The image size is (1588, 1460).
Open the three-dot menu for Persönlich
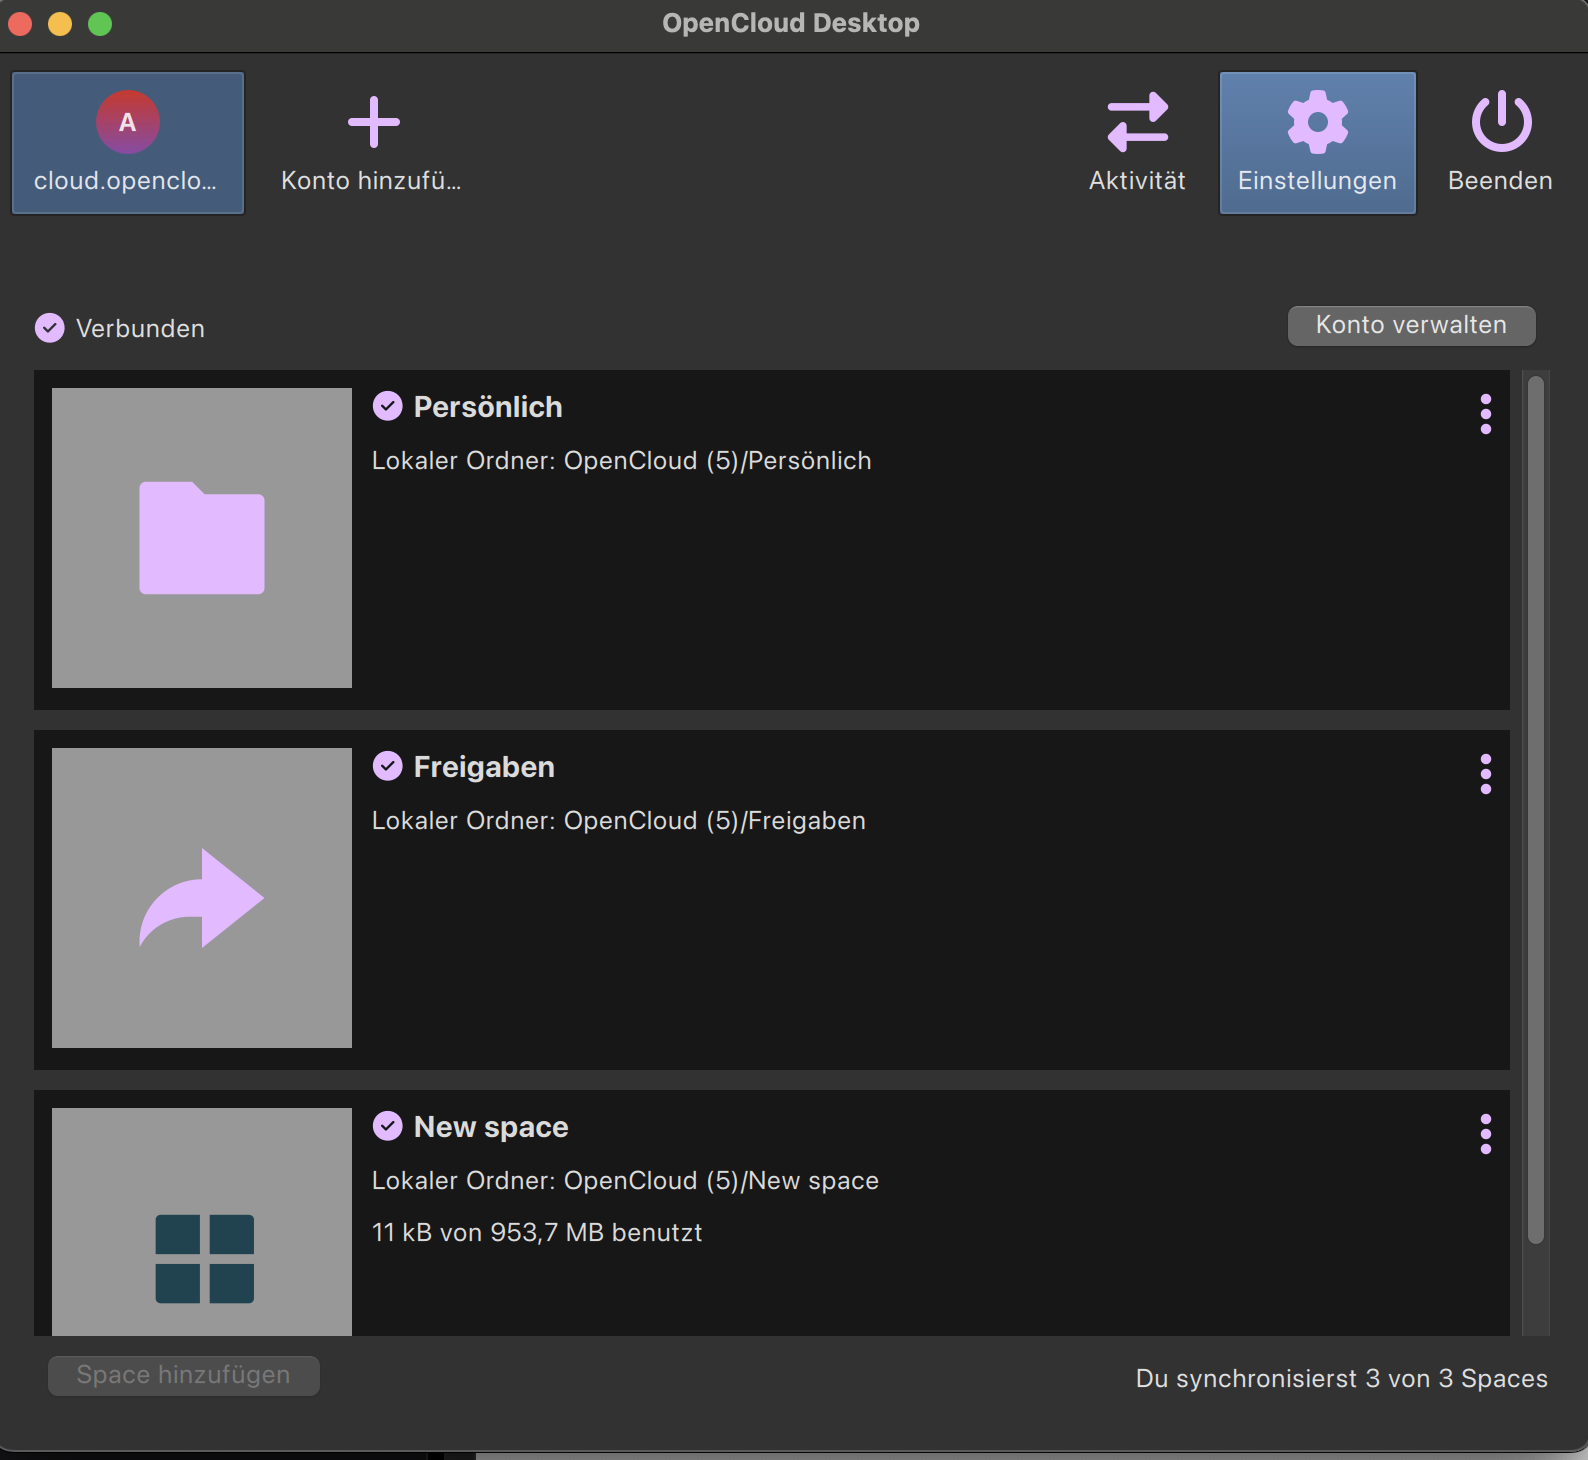pyautogui.click(x=1486, y=414)
